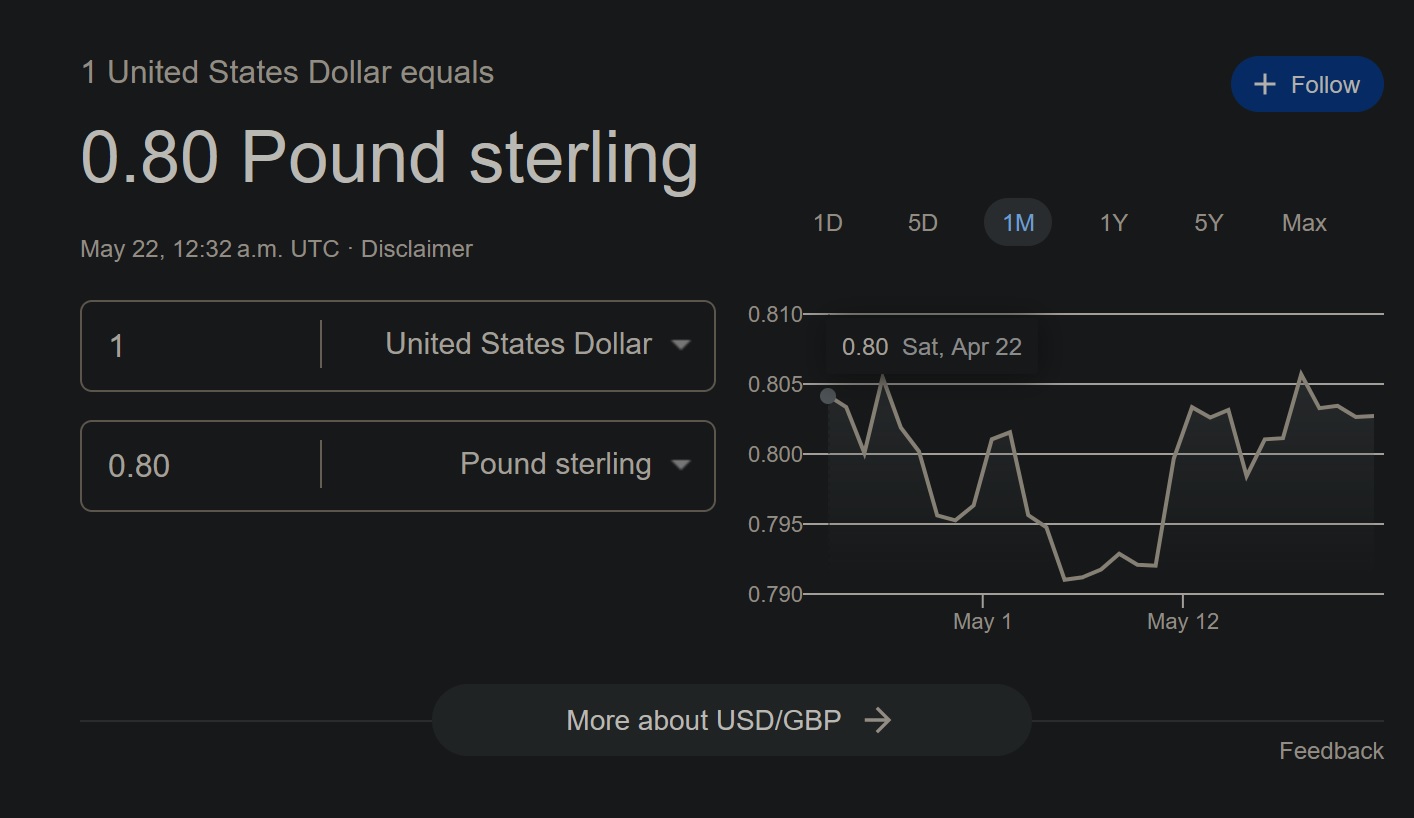
Task: Click the May 12 label on chart axis
Action: (1183, 622)
